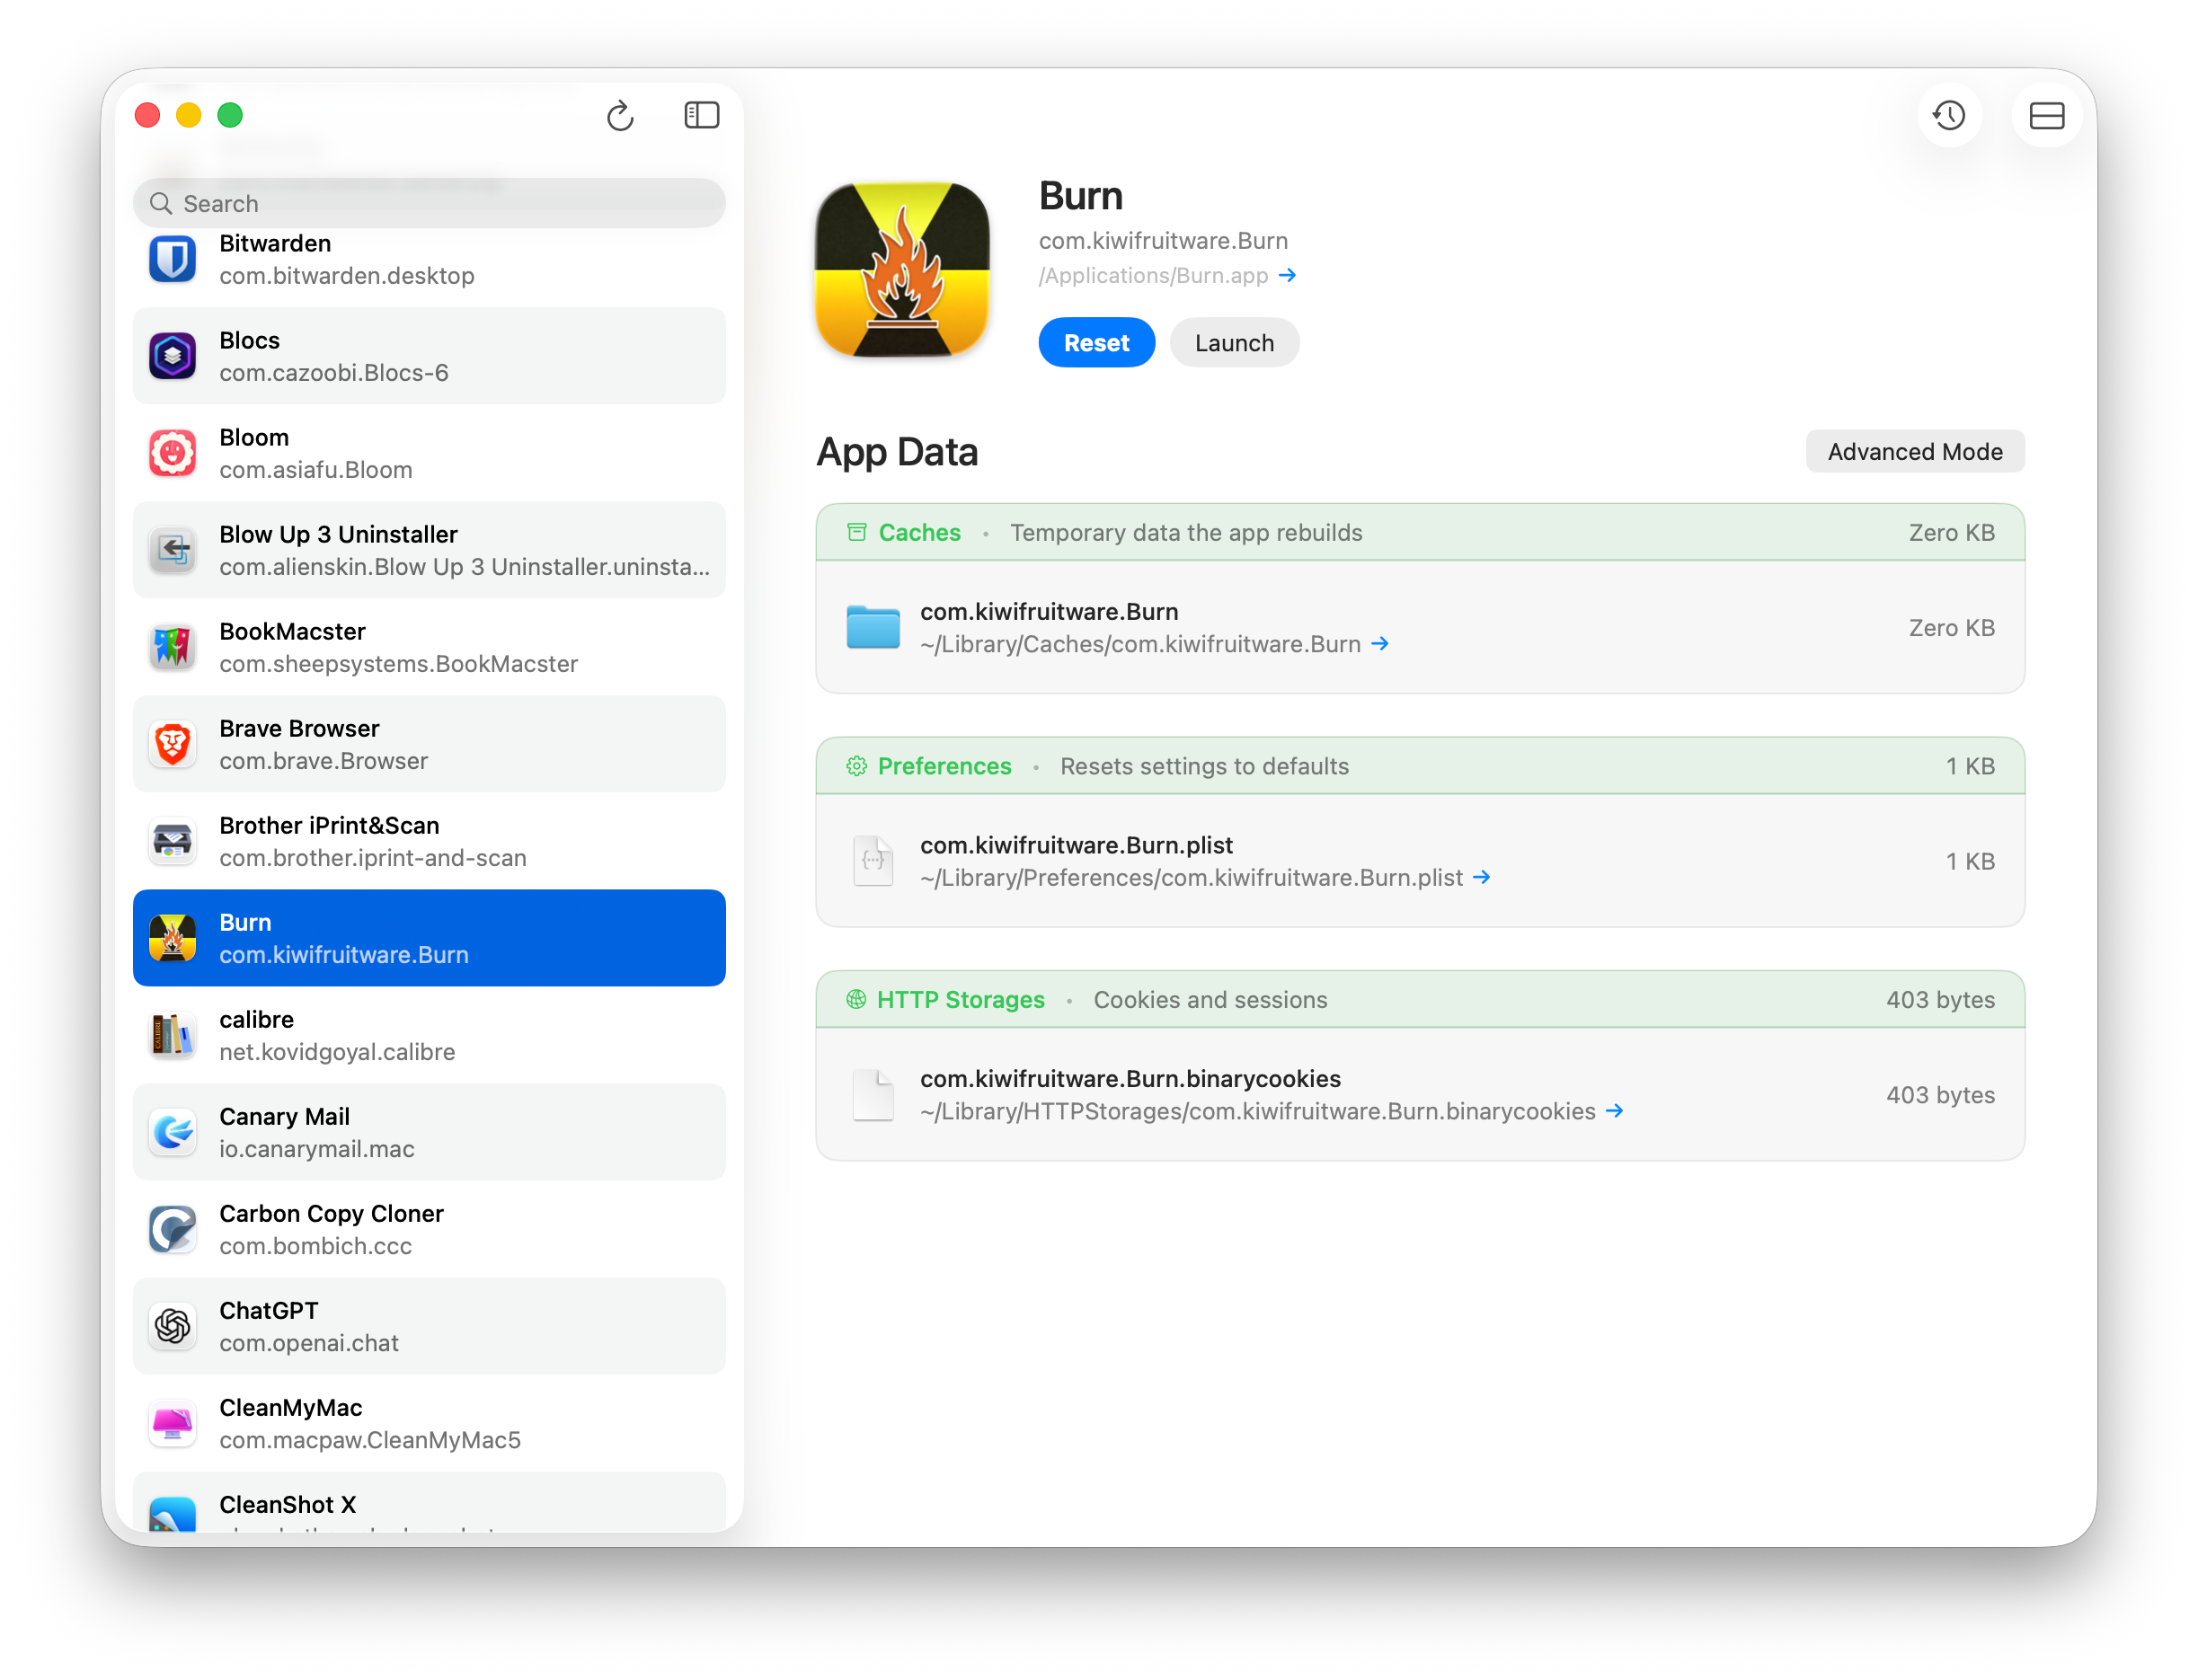
Task: Select Brave Browser in the app list
Action: click(429, 744)
